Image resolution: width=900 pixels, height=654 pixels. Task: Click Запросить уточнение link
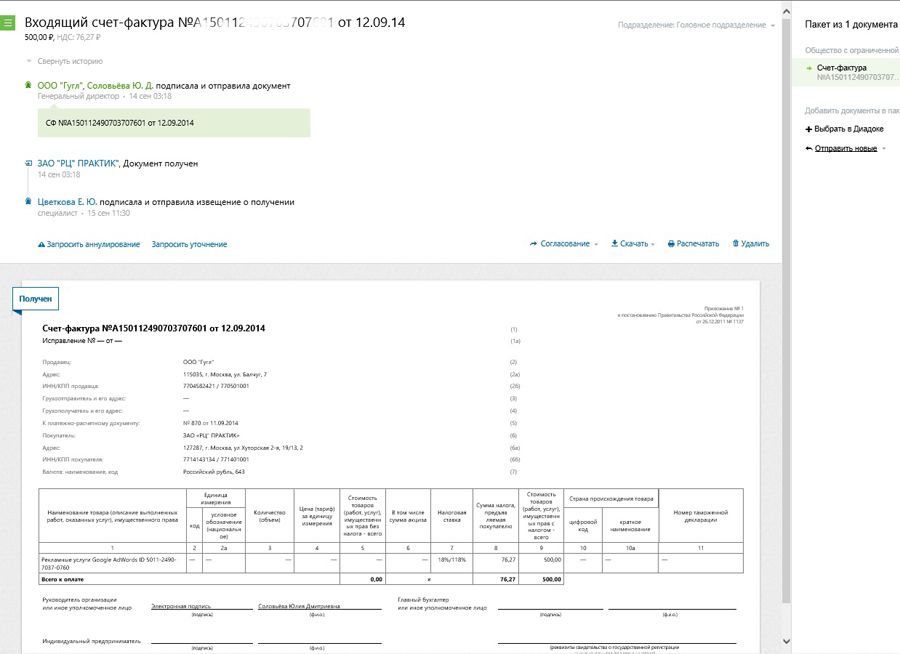(x=189, y=244)
